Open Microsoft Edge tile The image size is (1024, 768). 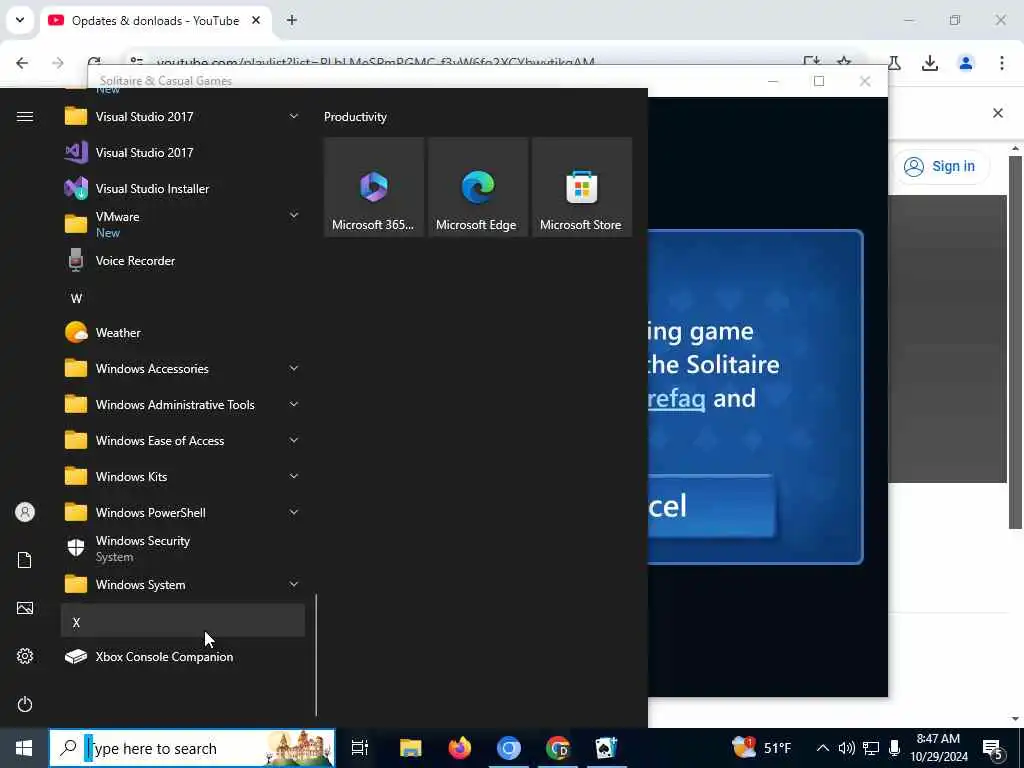pyautogui.click(x=478, y=187)
